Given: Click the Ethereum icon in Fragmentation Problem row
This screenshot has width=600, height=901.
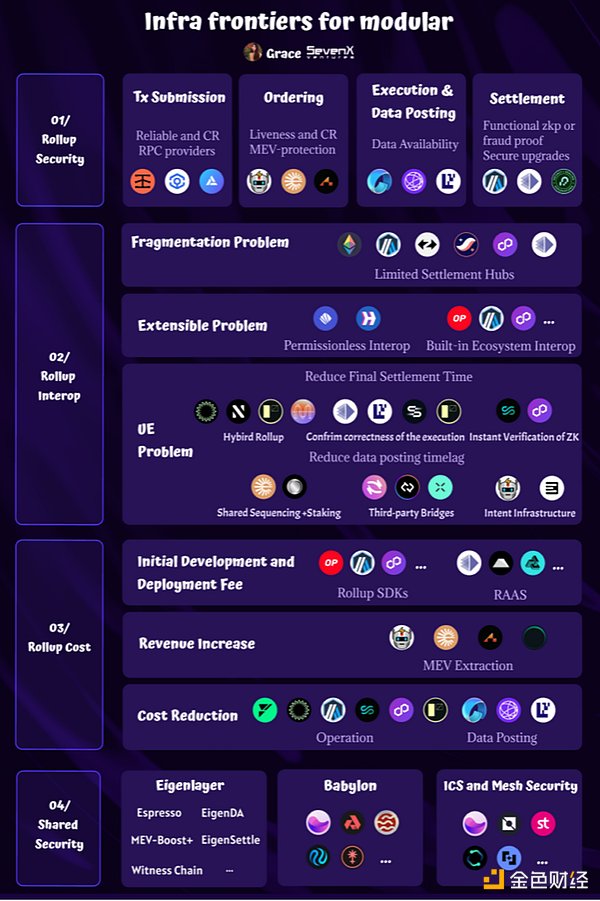Looking at the screenshot, I should pos(350,245).
